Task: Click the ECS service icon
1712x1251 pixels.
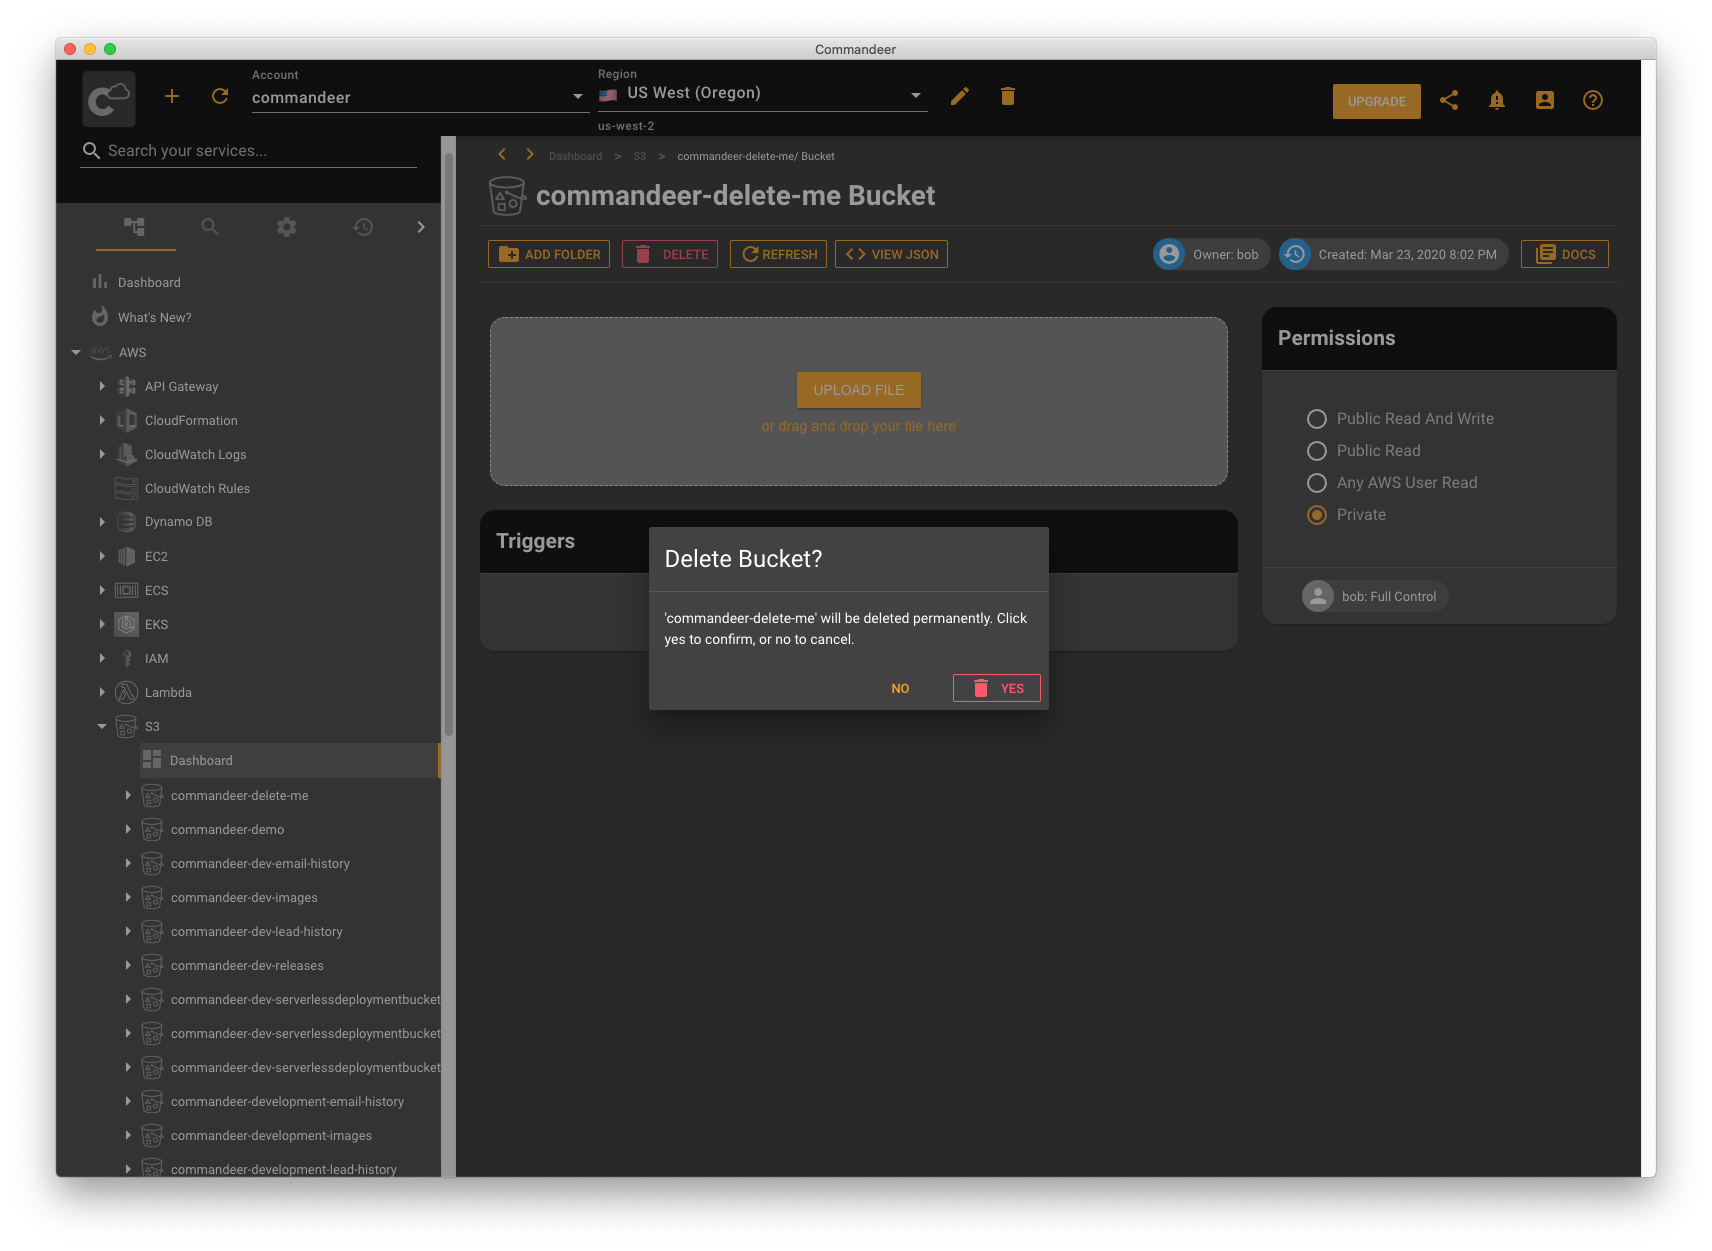Action: pos(126,590)
